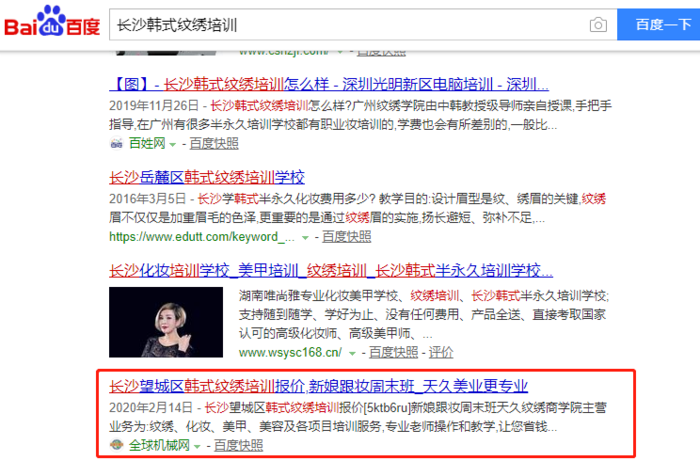Image resolution: width=700 pixels, height=461 pixels.
Task: Click the www.wsysc168.cn/ URL
Action: (290, 353)
